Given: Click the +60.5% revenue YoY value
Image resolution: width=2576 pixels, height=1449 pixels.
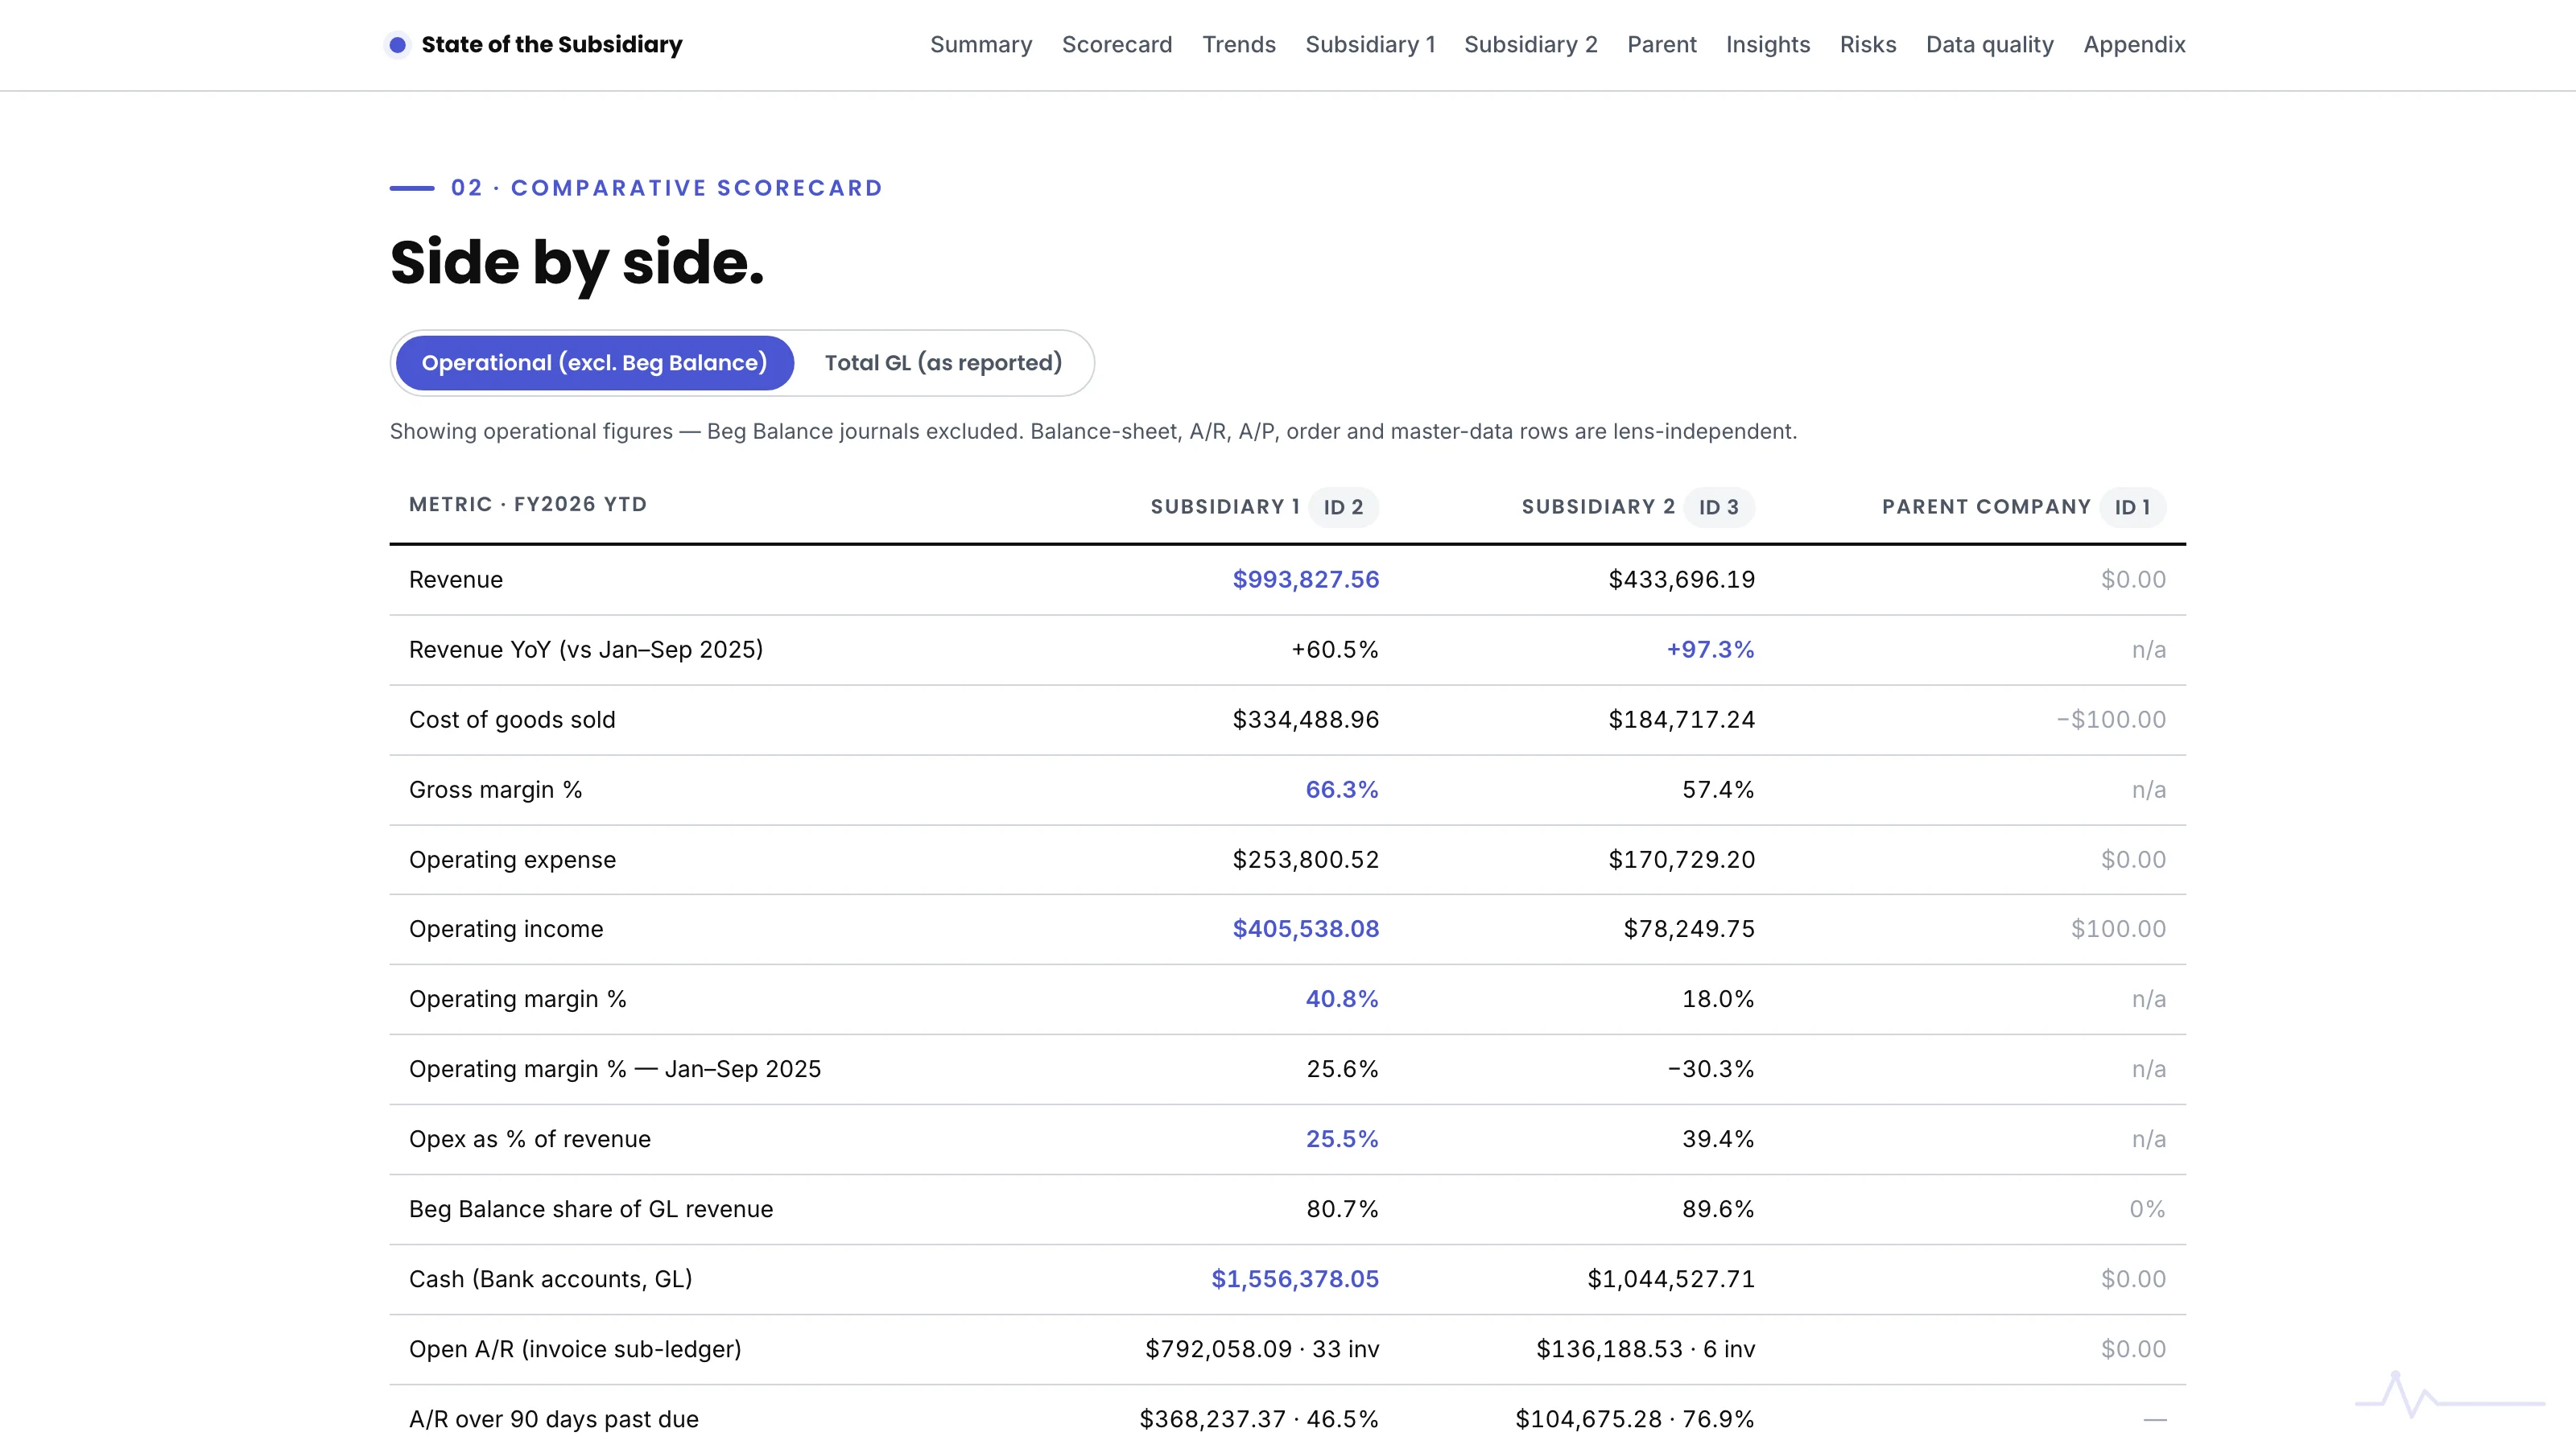Looking at the screenshot, I should [1334, 650].
